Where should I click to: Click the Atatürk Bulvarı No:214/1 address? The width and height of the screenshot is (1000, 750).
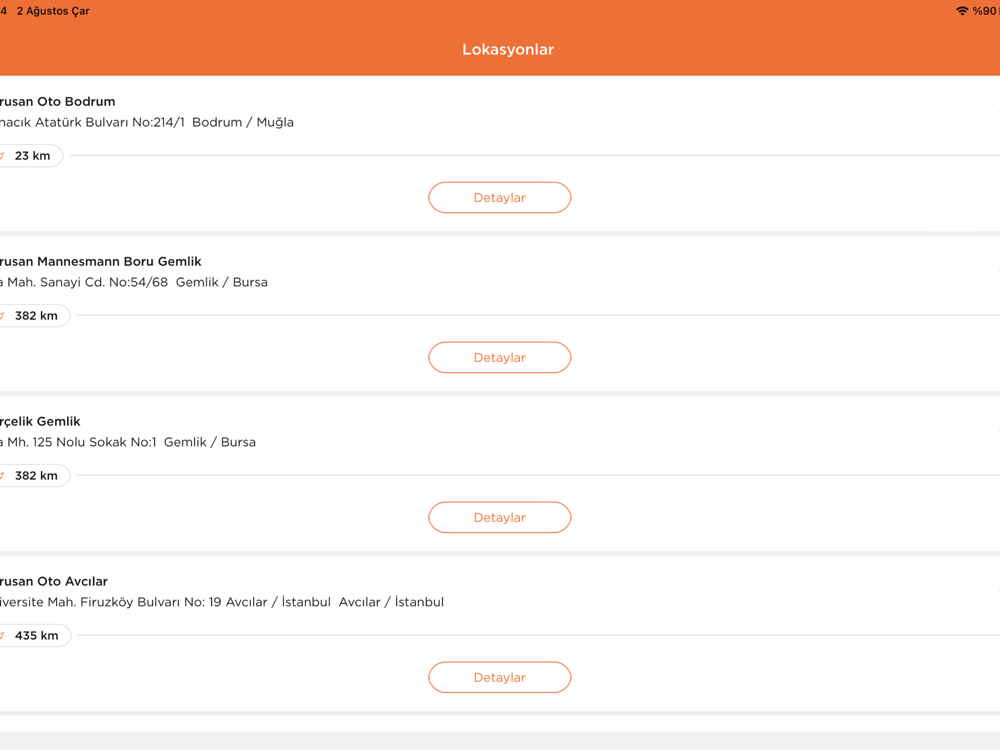[147, 122]
